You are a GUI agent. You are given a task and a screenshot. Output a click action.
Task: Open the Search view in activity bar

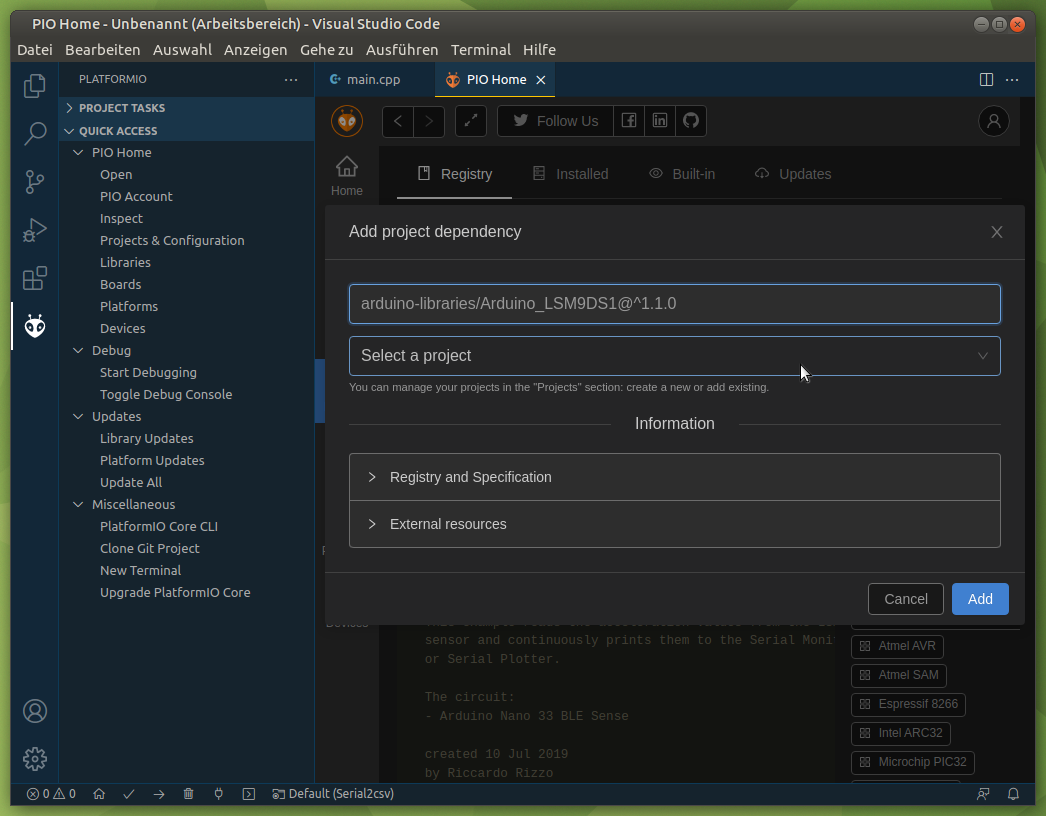[35, 133]
